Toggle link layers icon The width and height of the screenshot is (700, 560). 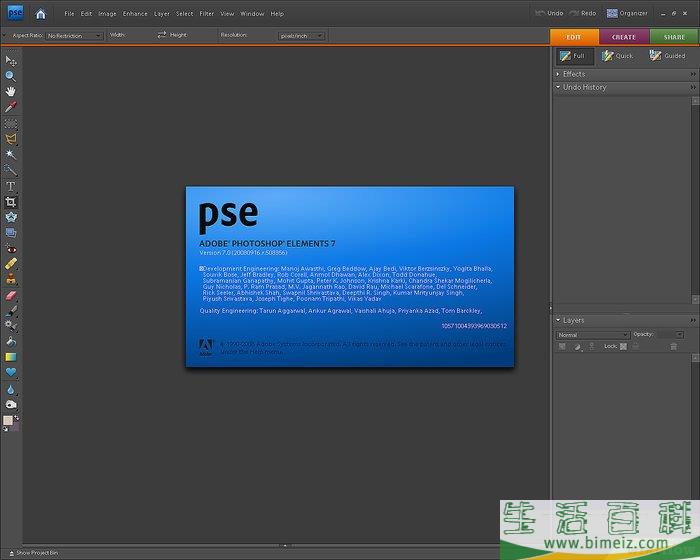(592, 347)
